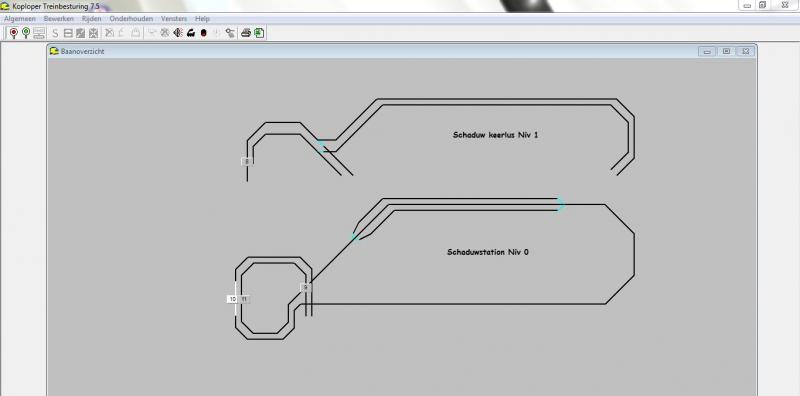Click the monitor layout icon in toolbar
800x396 pixels.
click(39, 33)
